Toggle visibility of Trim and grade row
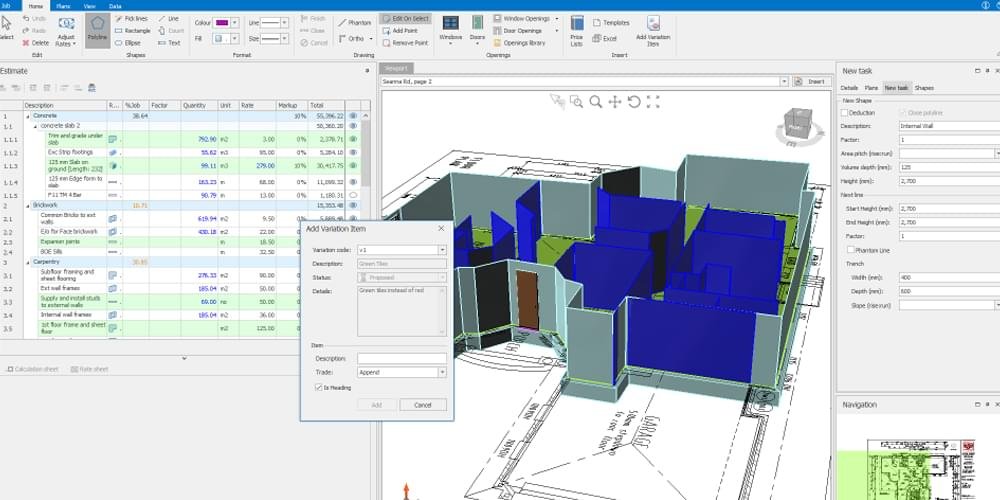The height and width of the screenshot is (500, 1000). coord(353,138)
